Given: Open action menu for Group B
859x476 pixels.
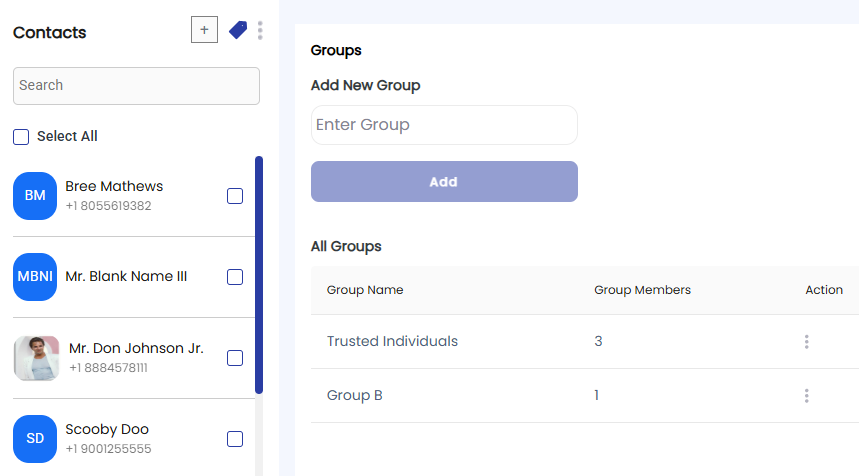Looking at the screenshot, I should pos(806,395).
